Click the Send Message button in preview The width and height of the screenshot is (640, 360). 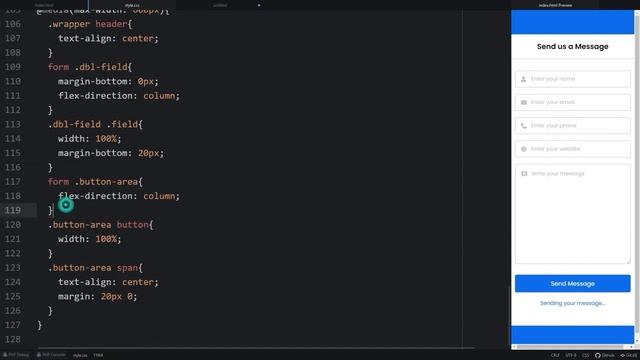pyautogui.click(x=572, y=283)
